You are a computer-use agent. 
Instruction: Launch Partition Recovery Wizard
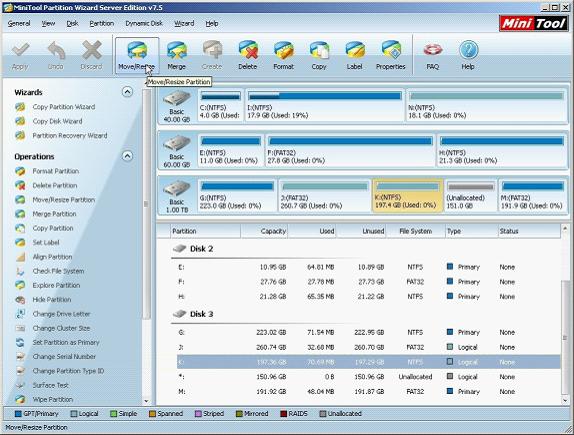tap(70, 135)
